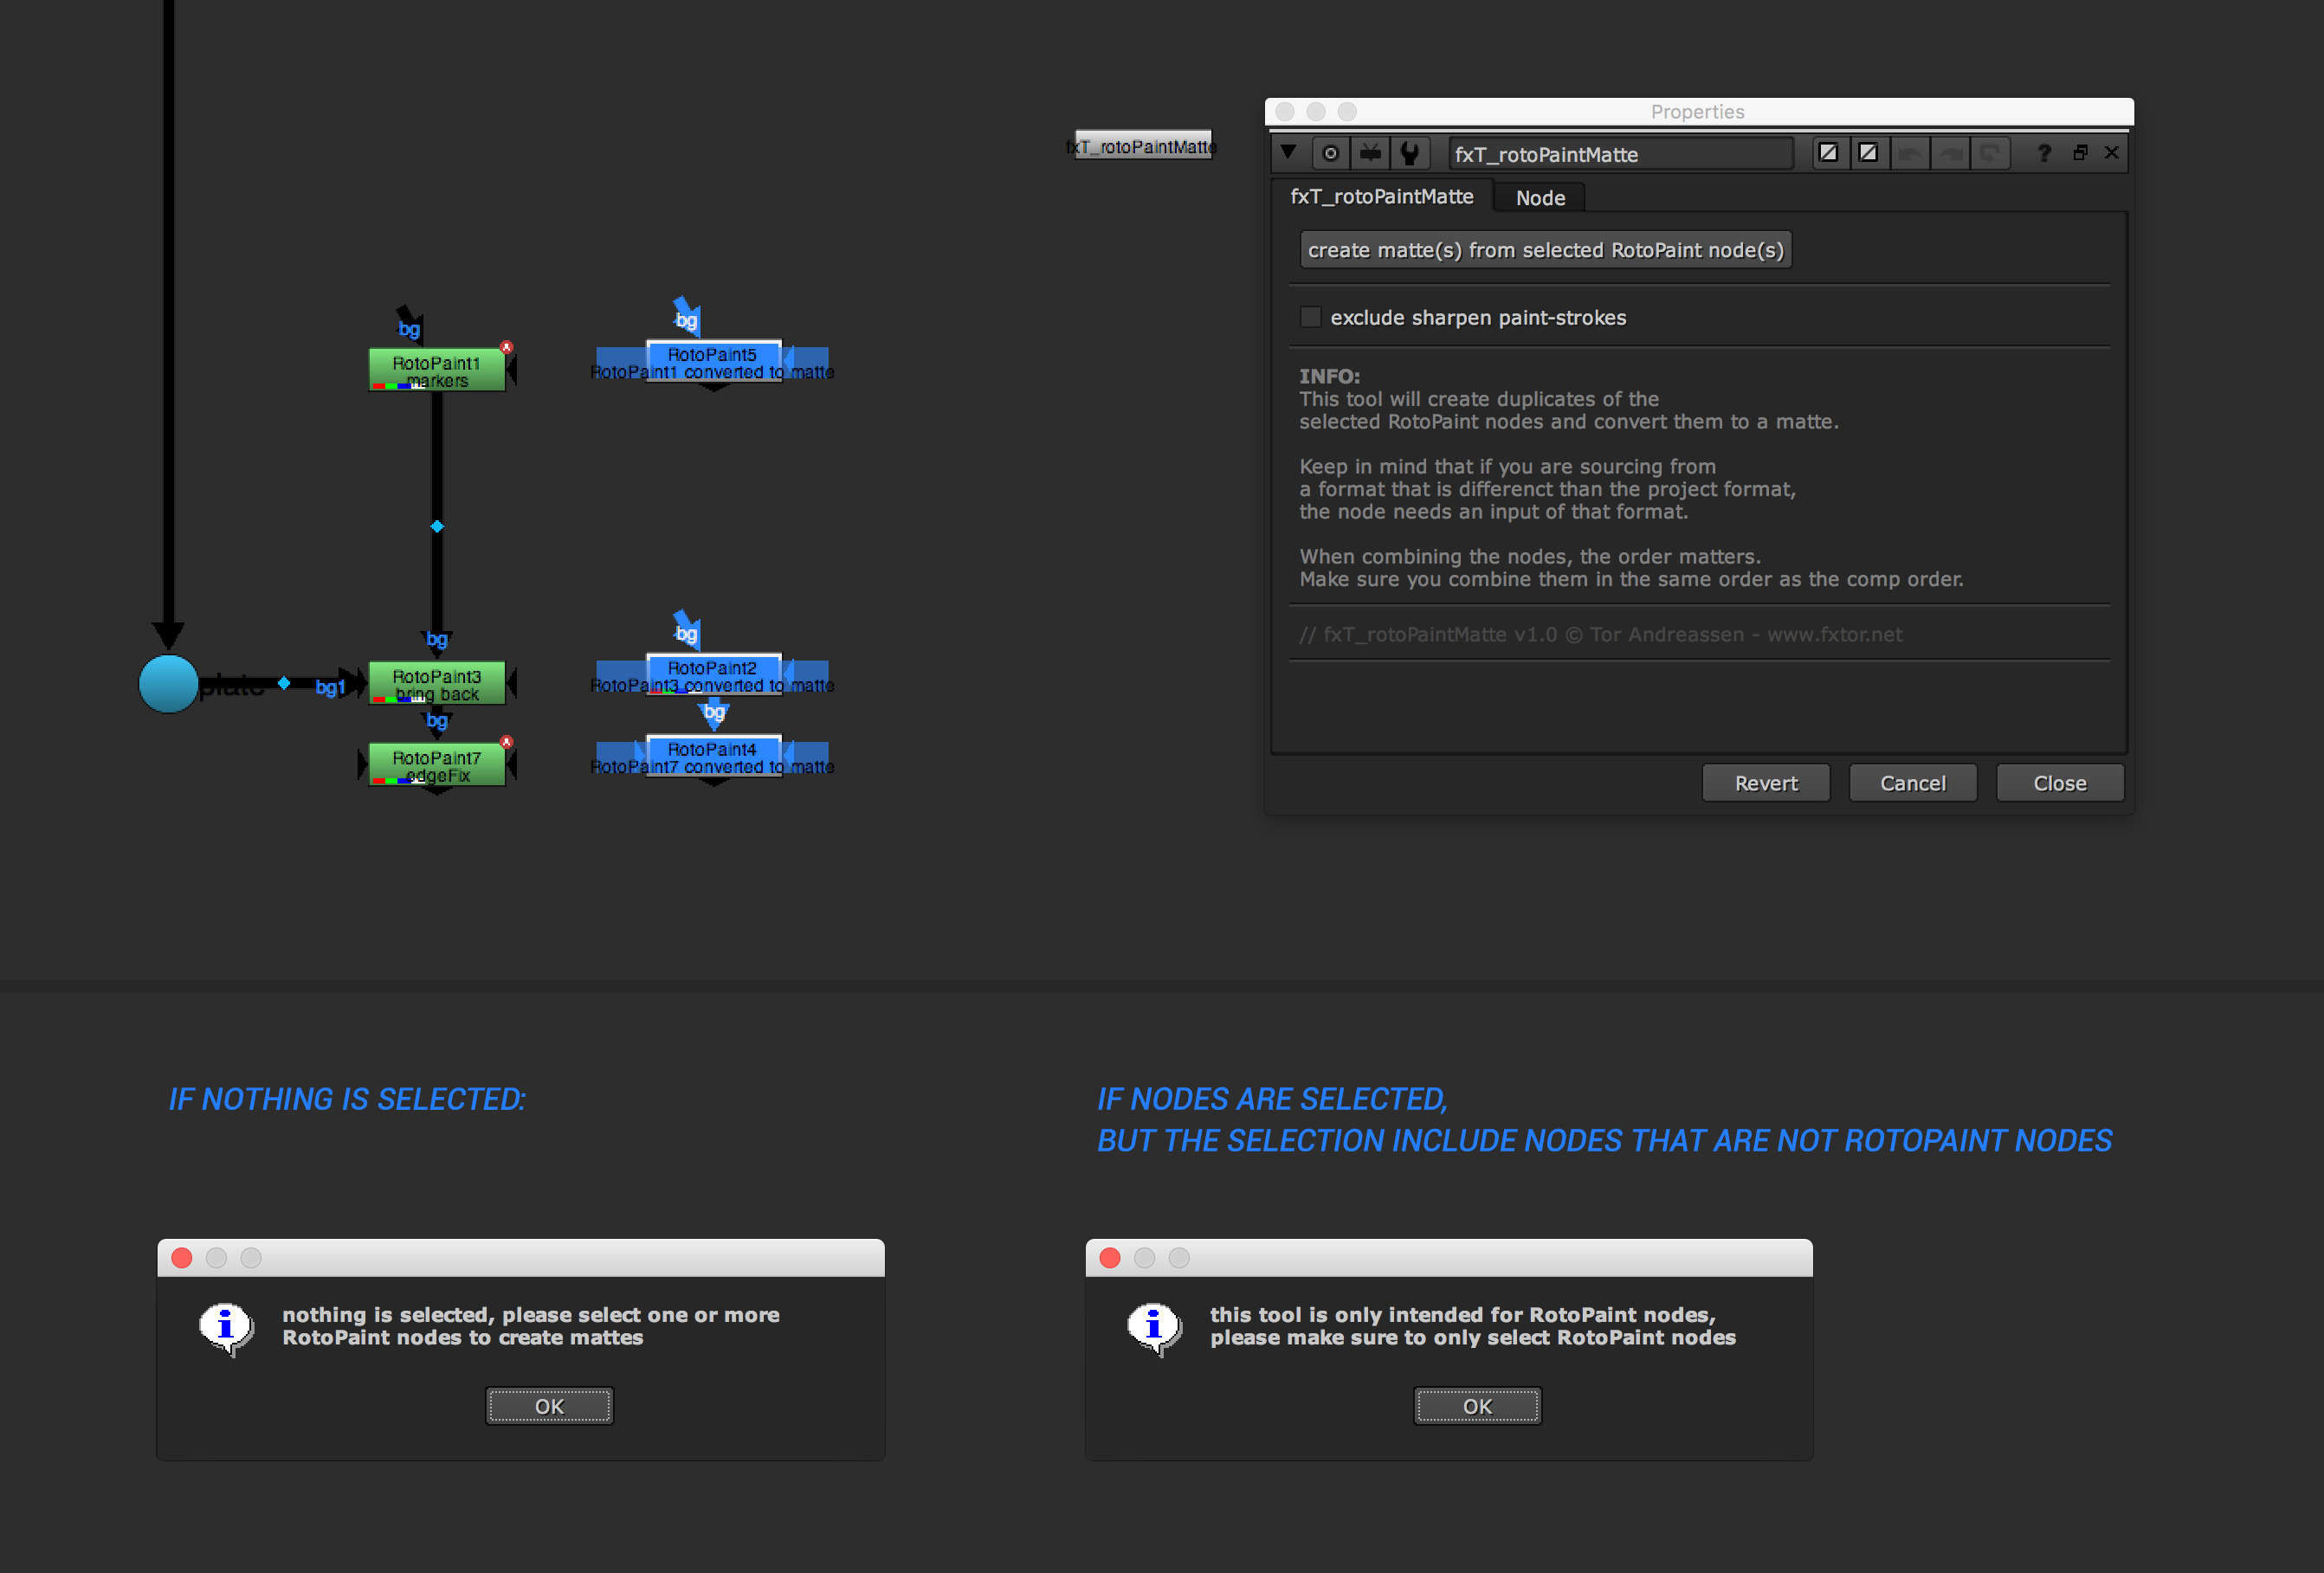2324x1573 pixels.
Task: Click the Cancel button
Action: click(1912, 783)
